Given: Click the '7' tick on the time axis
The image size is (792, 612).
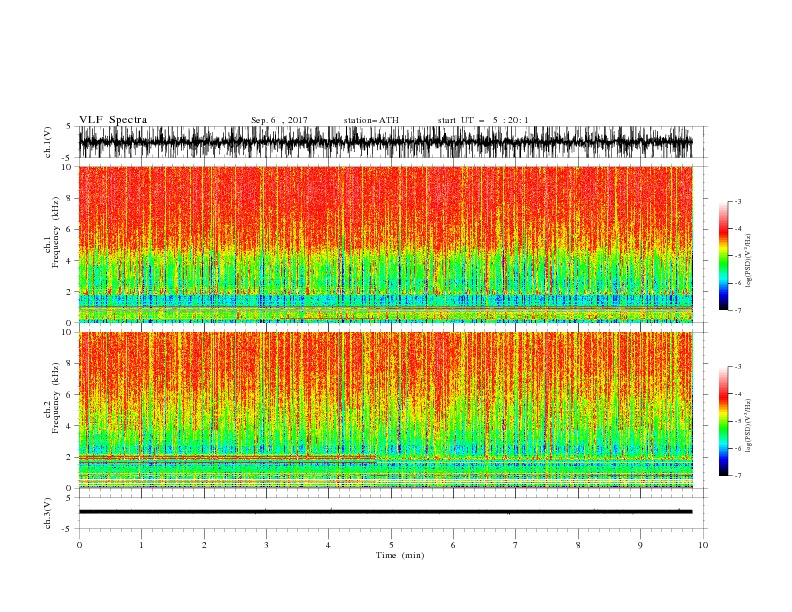Looking at the screenshot, I should tap(516, 545).
